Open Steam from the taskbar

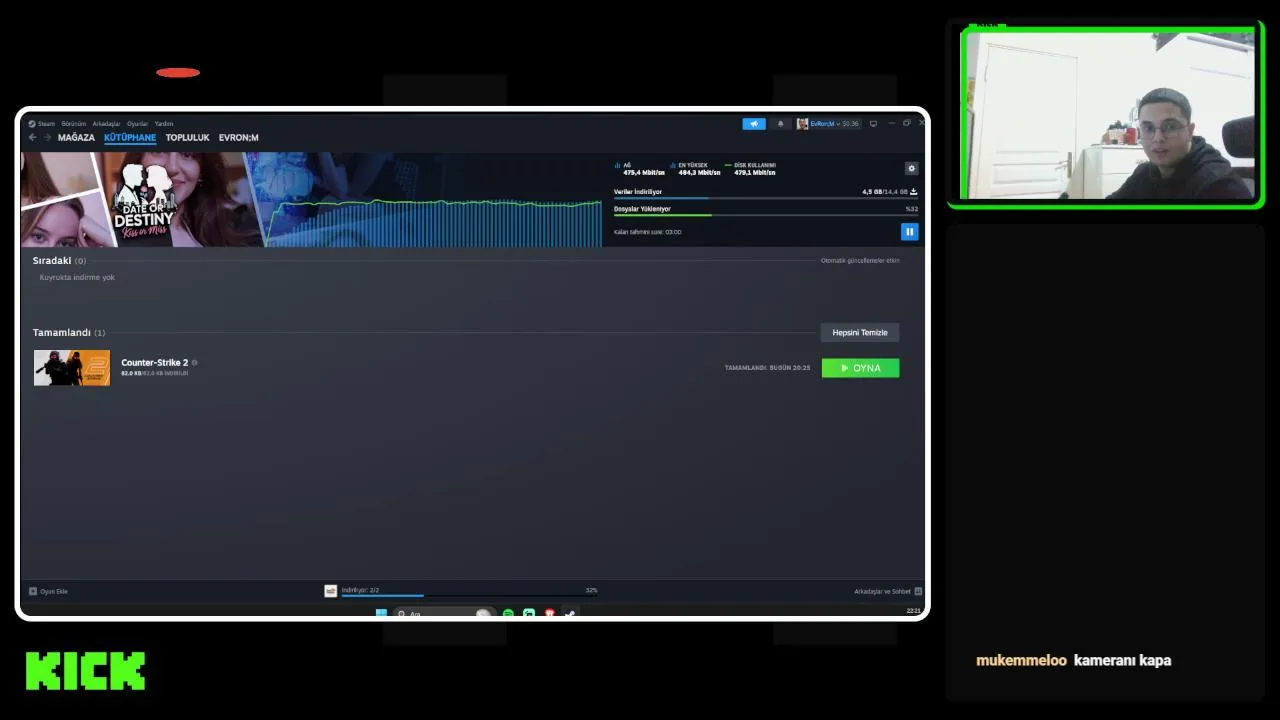point(570,613)
